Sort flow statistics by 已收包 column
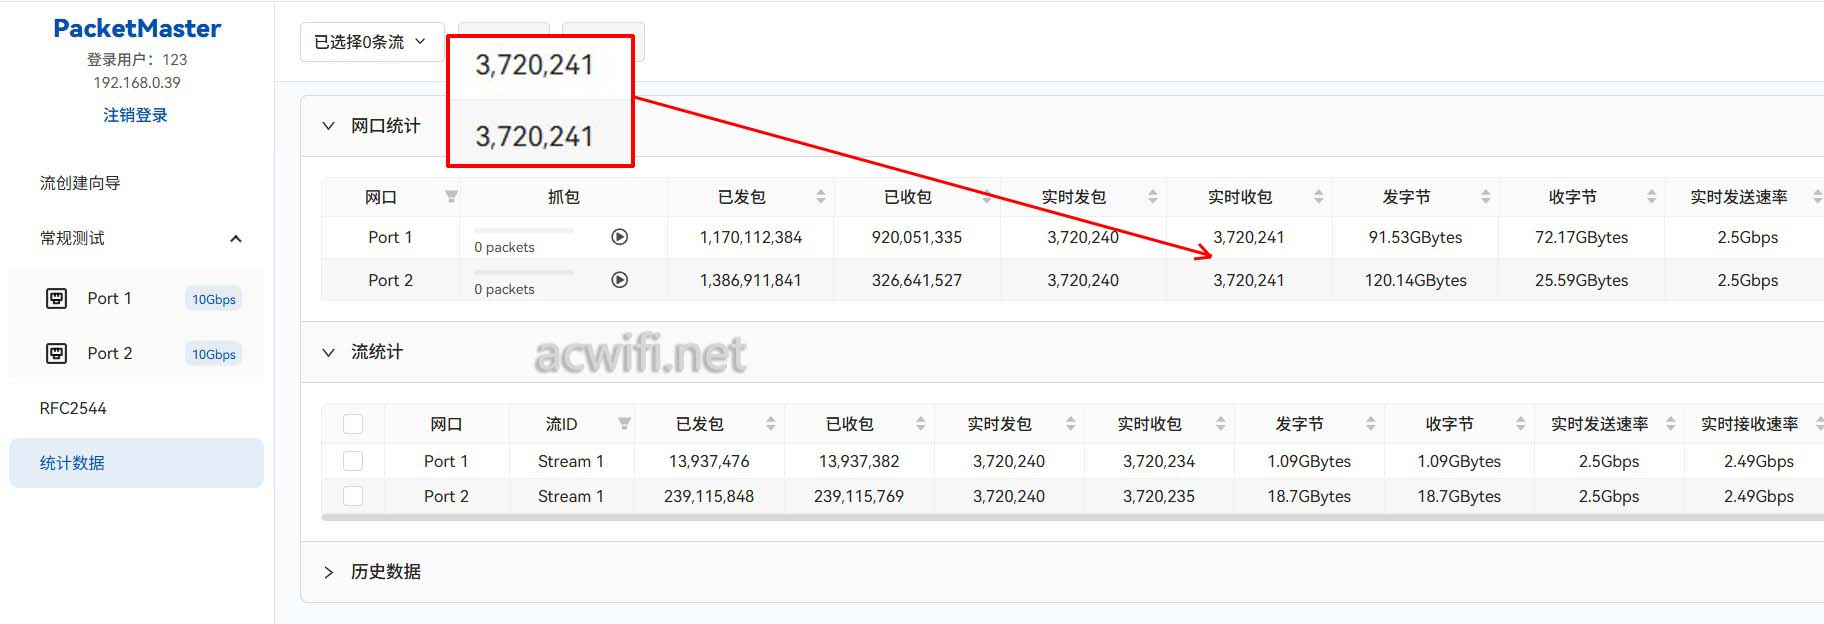 point(920,424)
